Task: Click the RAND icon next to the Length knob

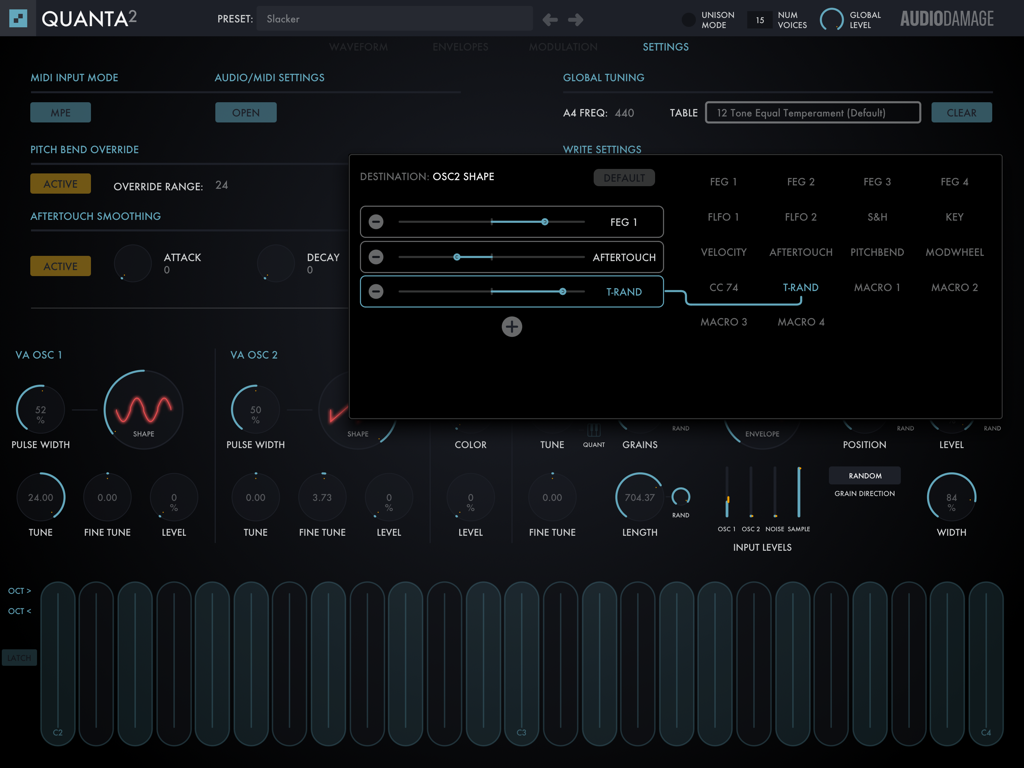Action: click(682, 497)
